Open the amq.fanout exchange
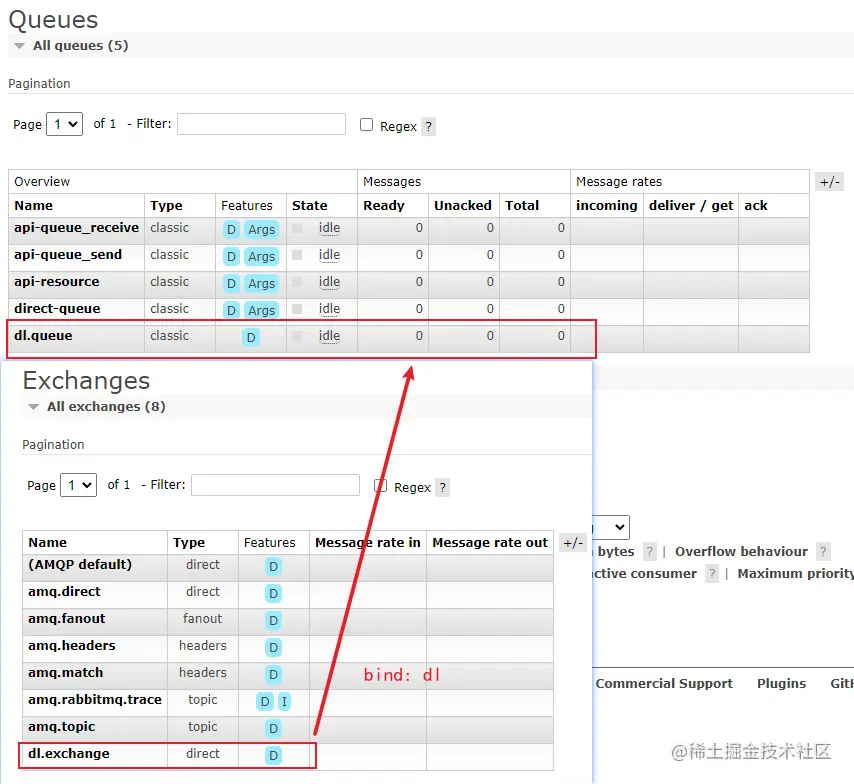The width and height of the screenshot is (854, 784). [67, 618]
